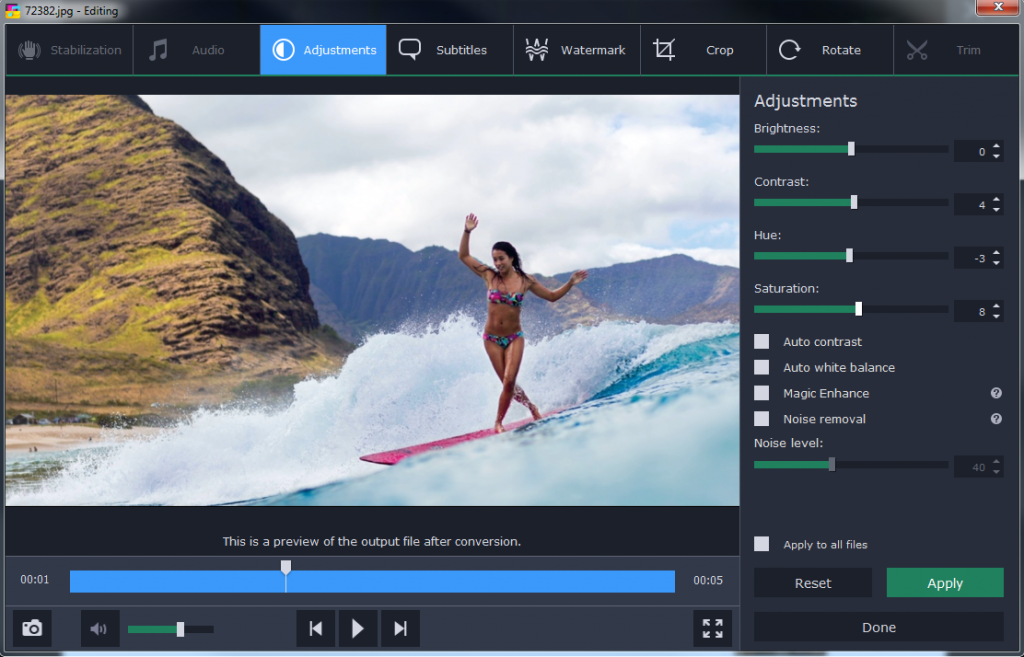Image resolution: width=1024 pixels, height=657 pixels.
Task: Select the Stabilization tool
Action: point(68,49)
